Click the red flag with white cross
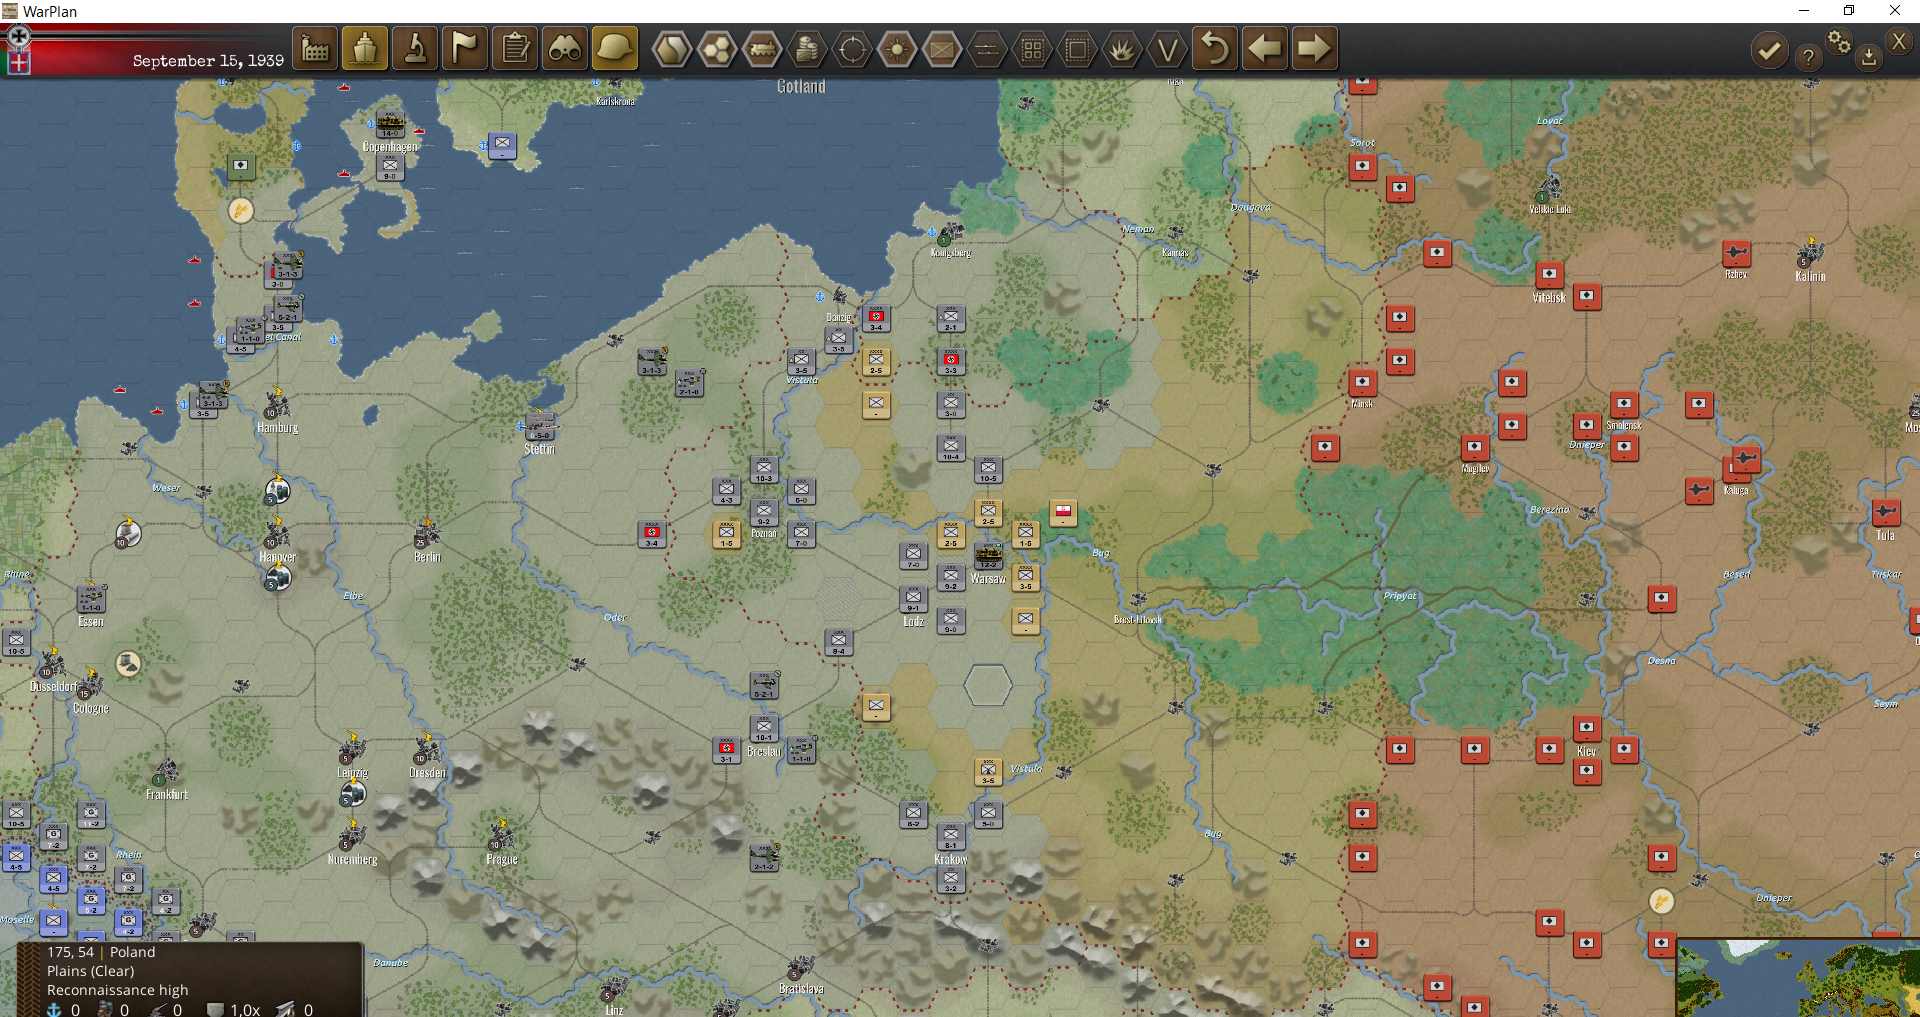Viewport: 1920px width, 1017px height. [x=19, y=63]
